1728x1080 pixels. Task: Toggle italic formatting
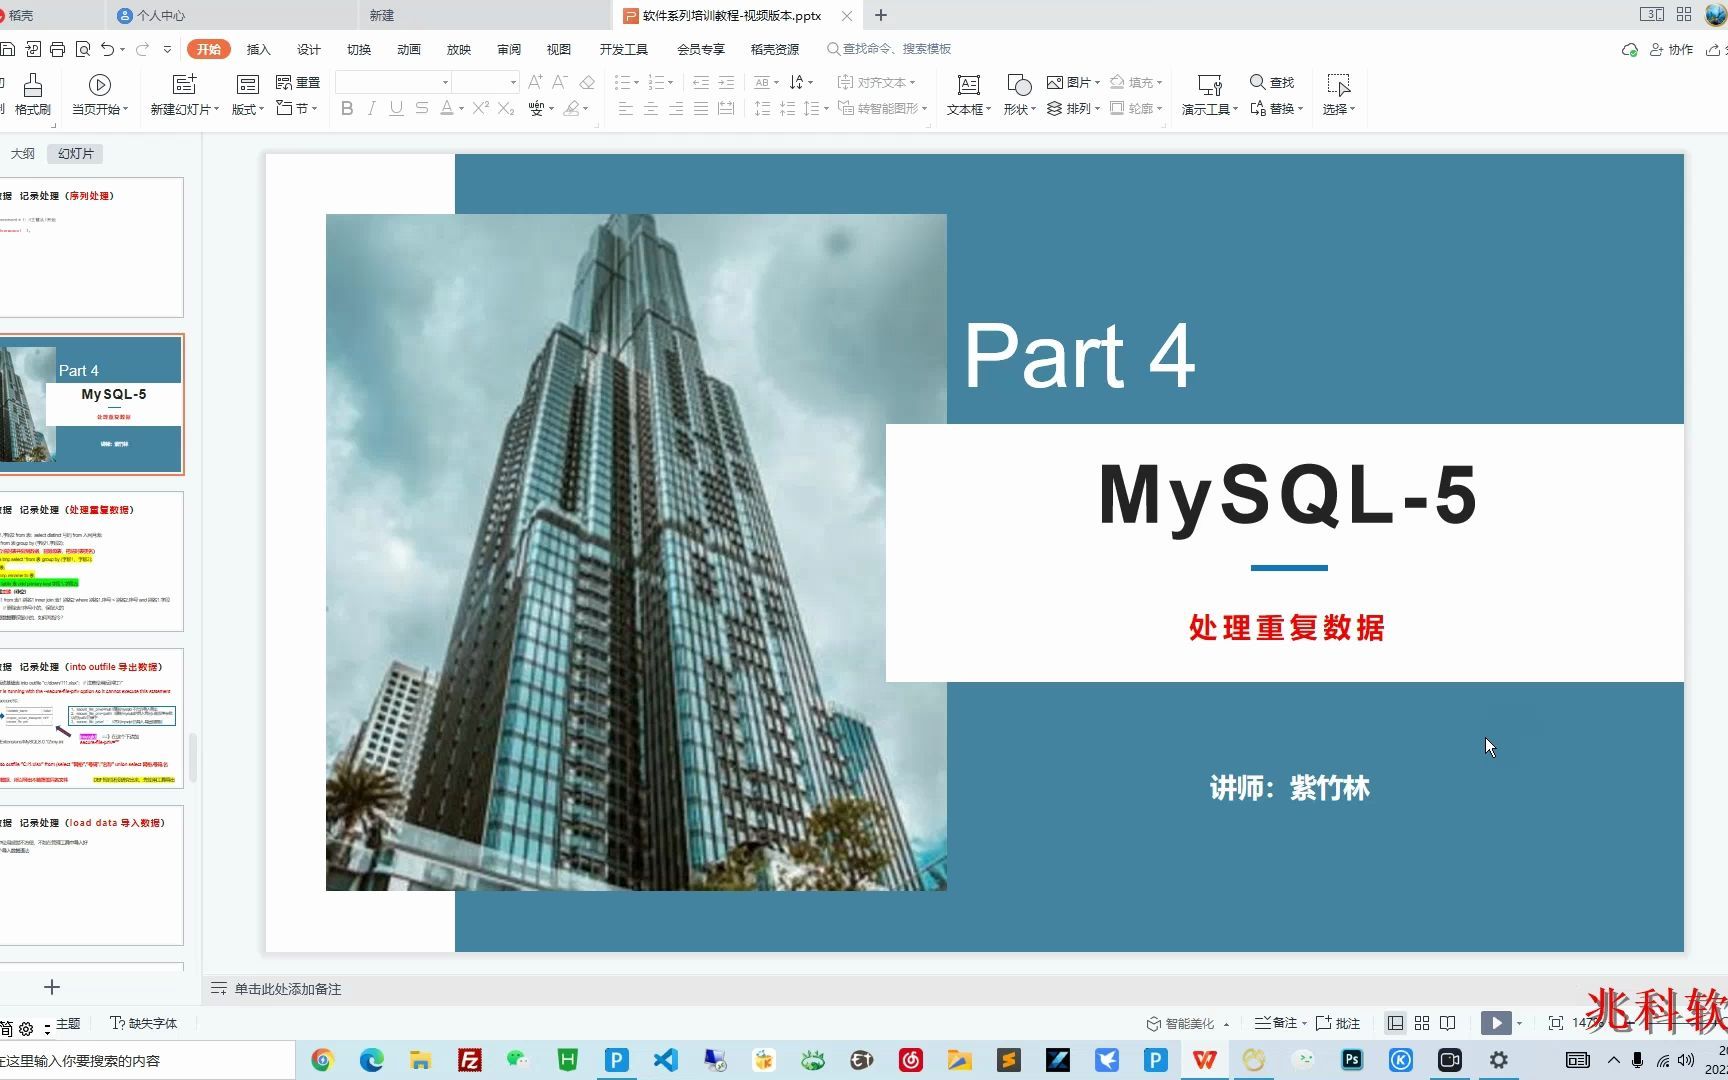point(371,109)
